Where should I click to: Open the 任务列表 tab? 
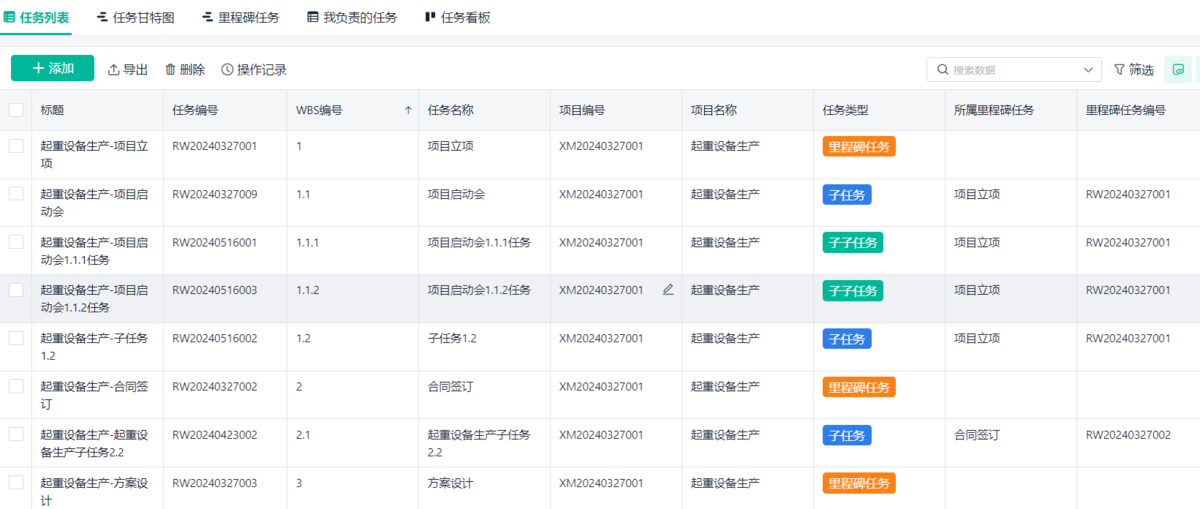(x=37, y=17)
